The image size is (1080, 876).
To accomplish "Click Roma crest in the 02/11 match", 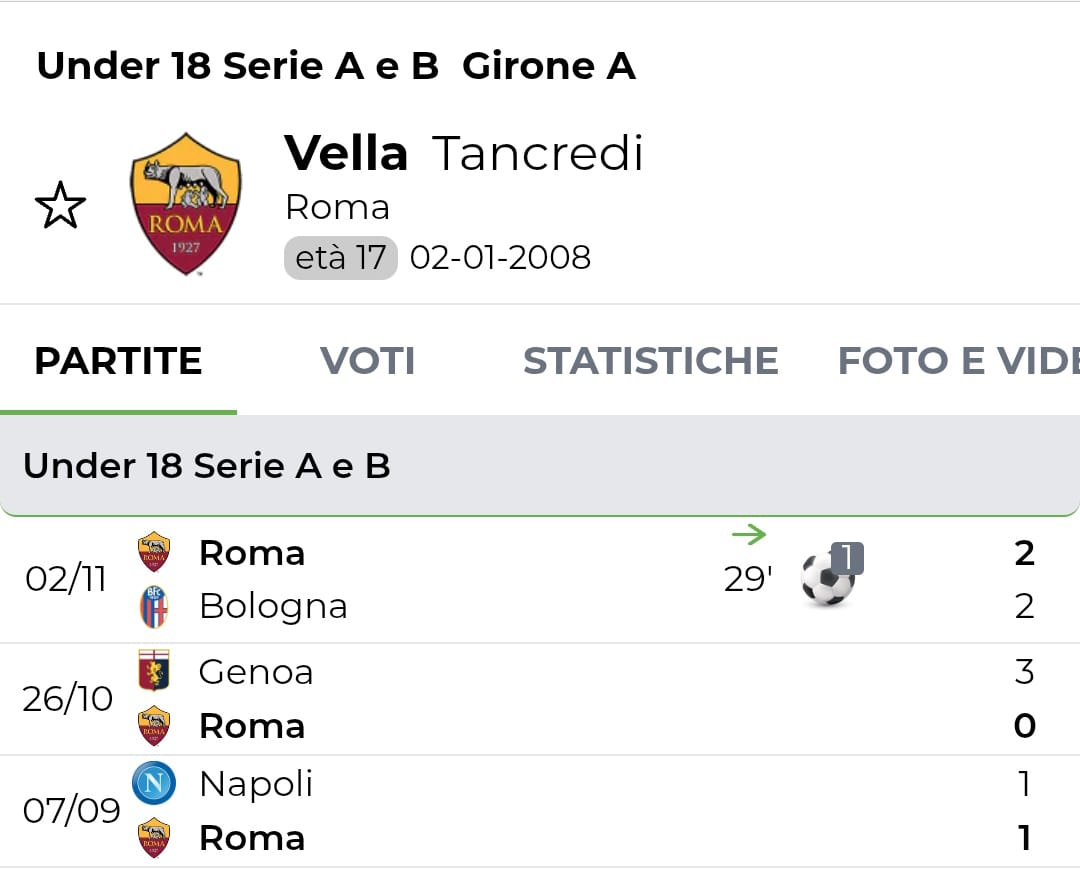I will [x=154, y=553].
